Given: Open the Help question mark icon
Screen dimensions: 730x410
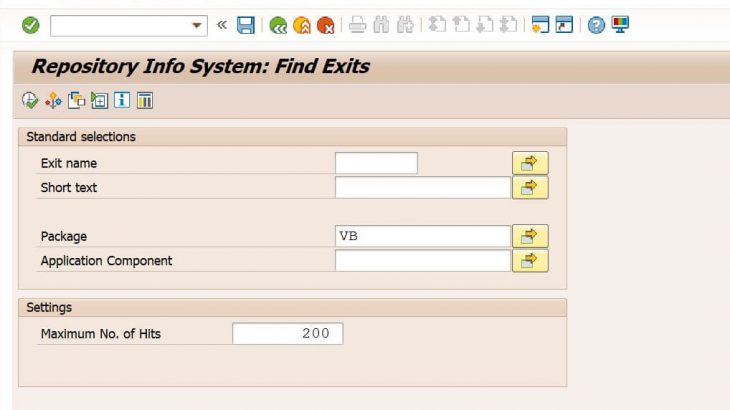Looking at the screenshot, I should click(x=596, y=25).
